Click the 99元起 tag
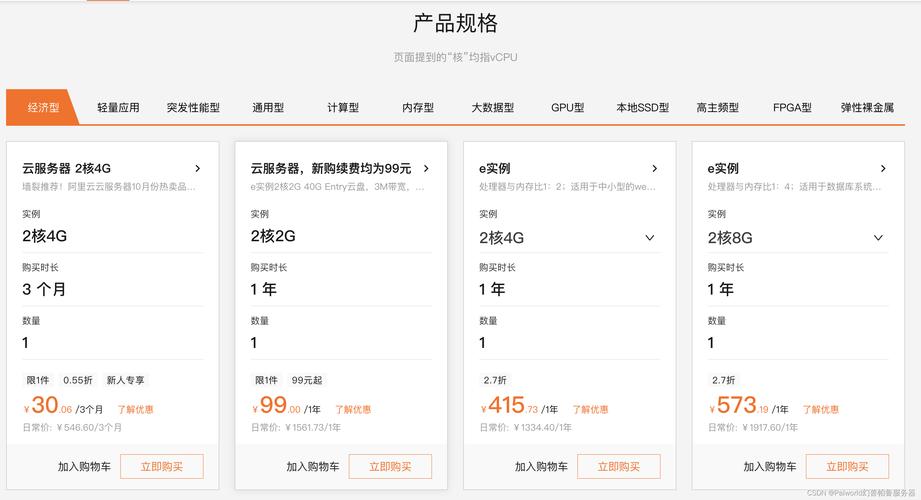 click(307, 380)
